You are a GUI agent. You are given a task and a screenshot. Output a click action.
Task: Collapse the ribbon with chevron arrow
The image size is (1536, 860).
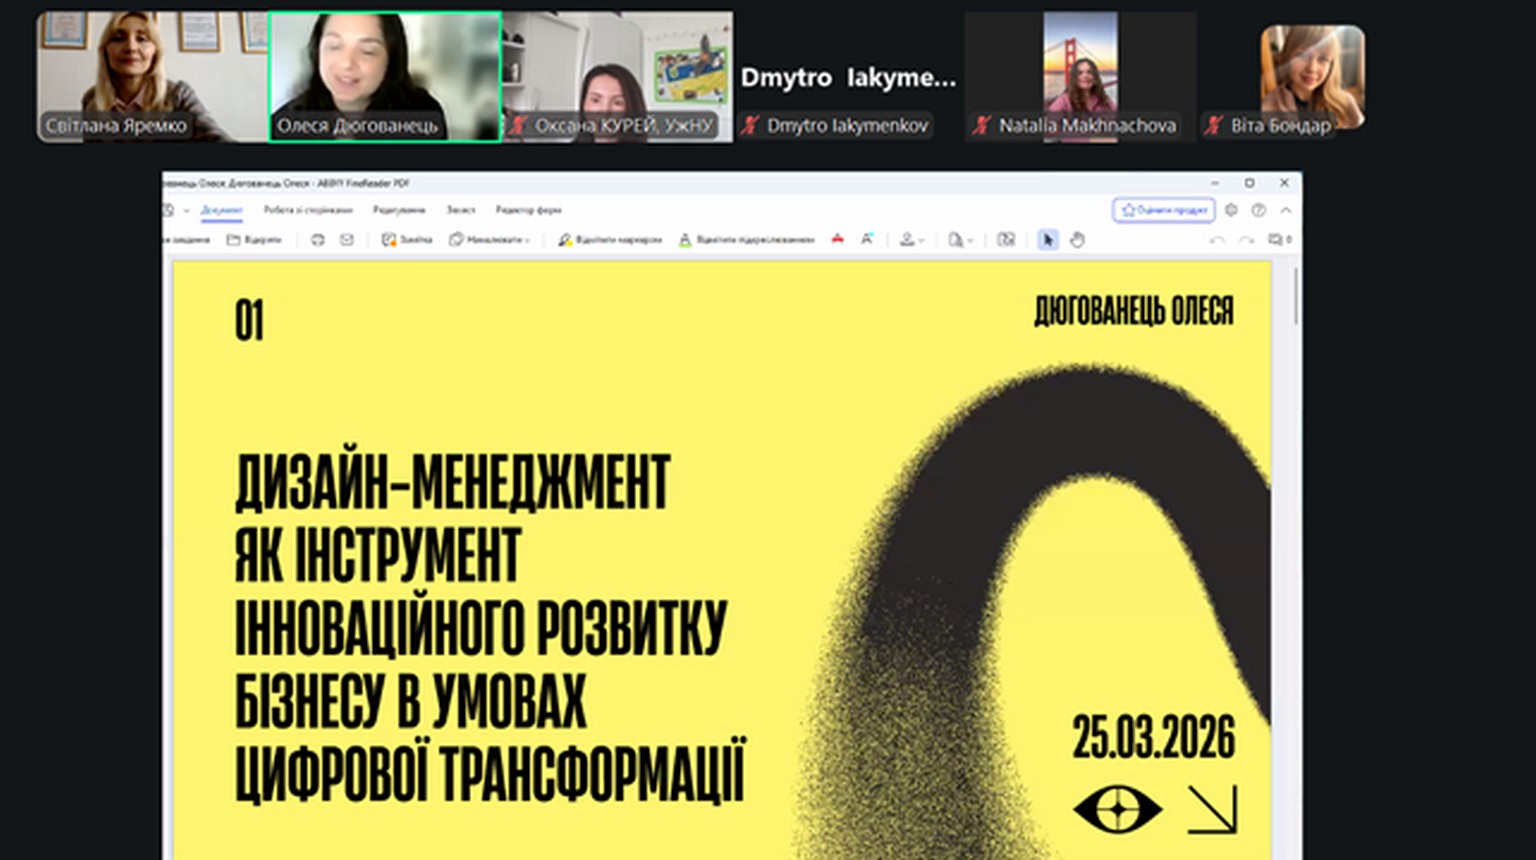tap(1286, 210)
